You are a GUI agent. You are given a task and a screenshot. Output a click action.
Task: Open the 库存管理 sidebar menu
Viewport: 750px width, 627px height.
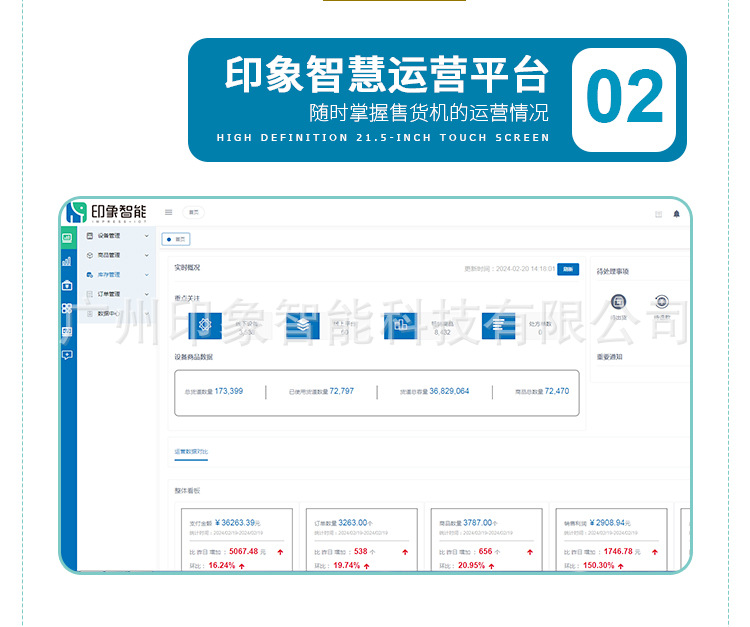tap(117, 275)
